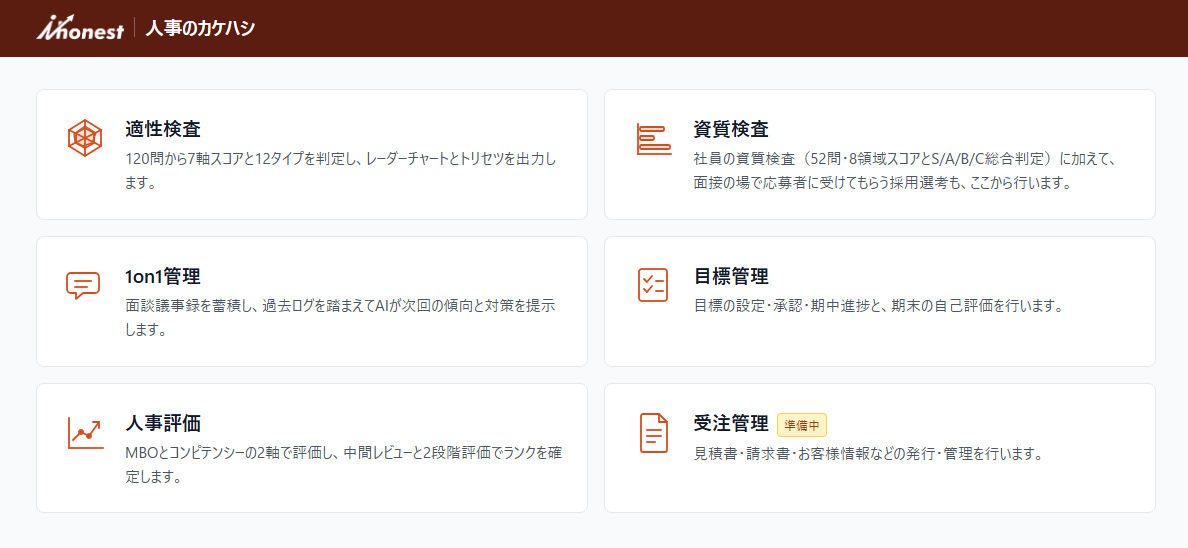Click the 1on1管理 description about 面談議事録
The height and width of the screenshot is (548, 1188).
click(341, 318)
